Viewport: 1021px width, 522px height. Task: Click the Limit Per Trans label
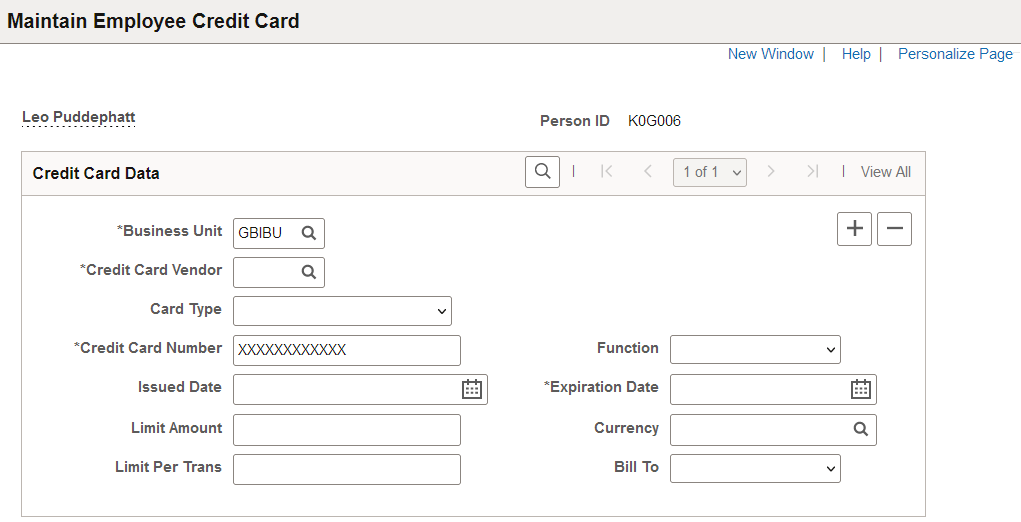pos(168,467)
